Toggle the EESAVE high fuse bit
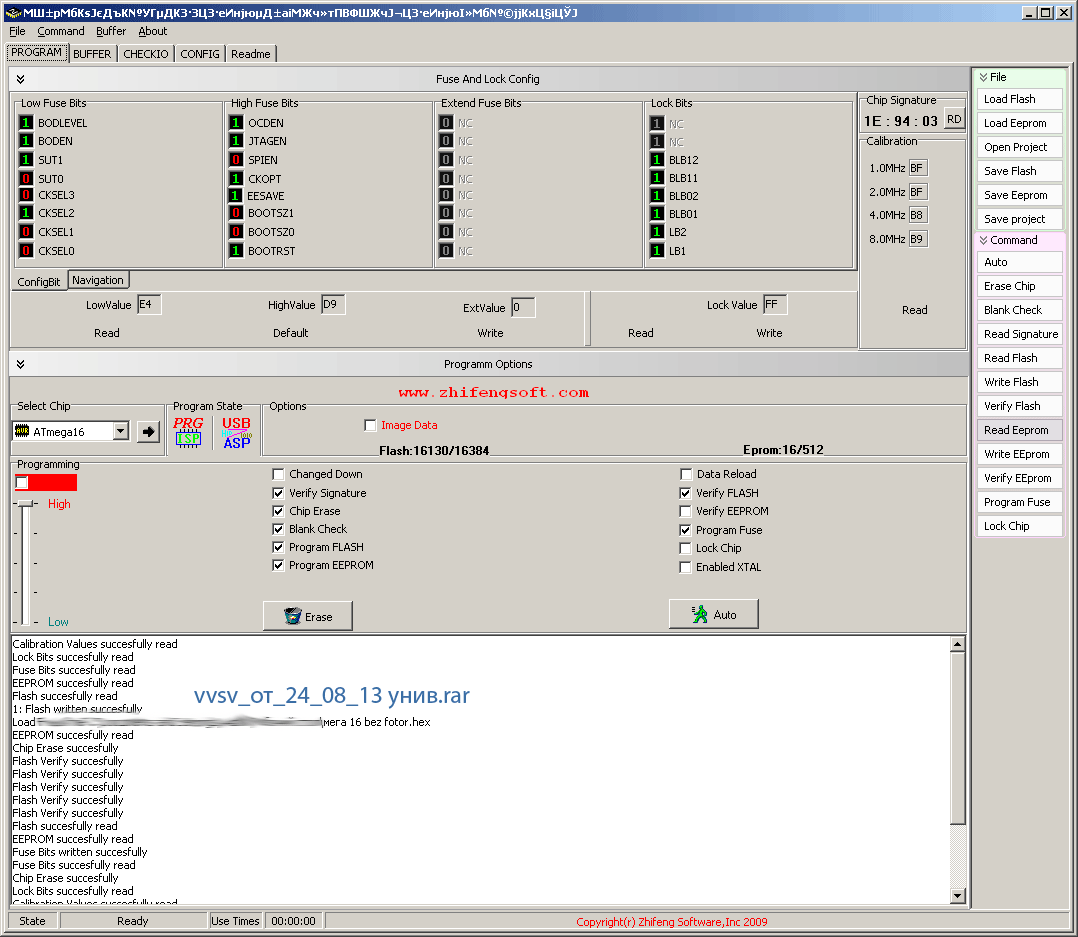This screenshot has height=937, width=1078. tap(236, 195)
